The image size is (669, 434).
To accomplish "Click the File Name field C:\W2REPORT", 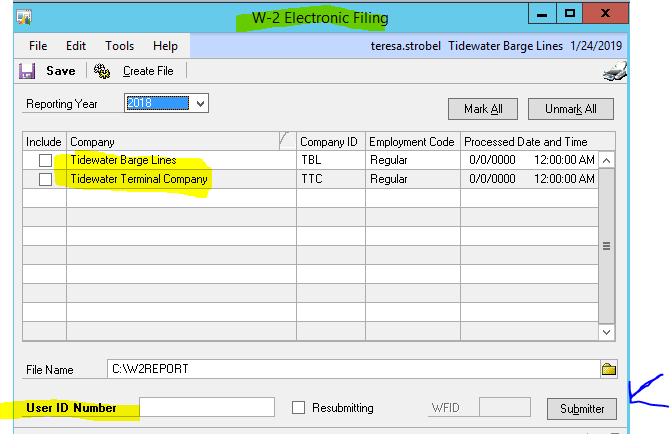I will coord(354,369).
